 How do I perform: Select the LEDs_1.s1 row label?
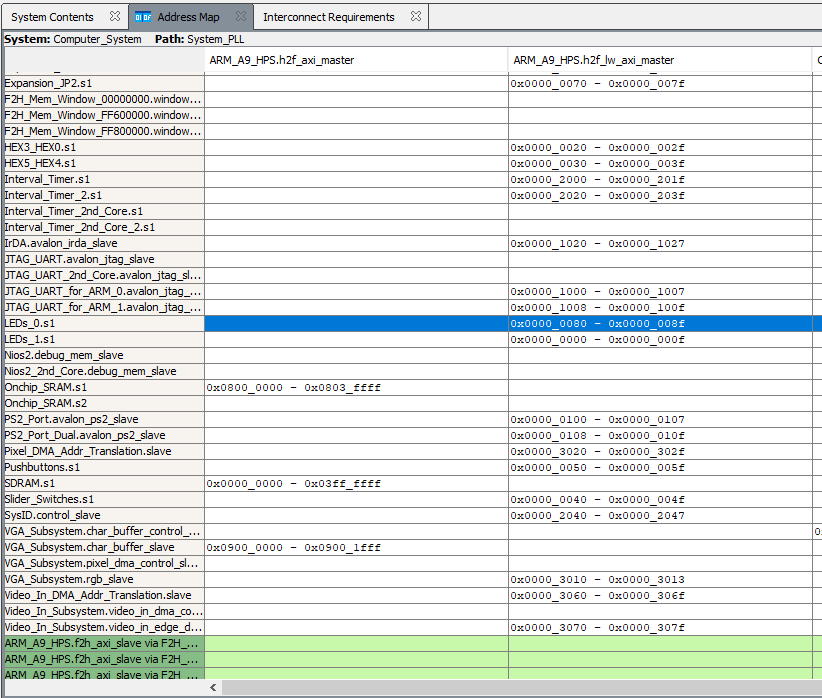tap(30, 340)
